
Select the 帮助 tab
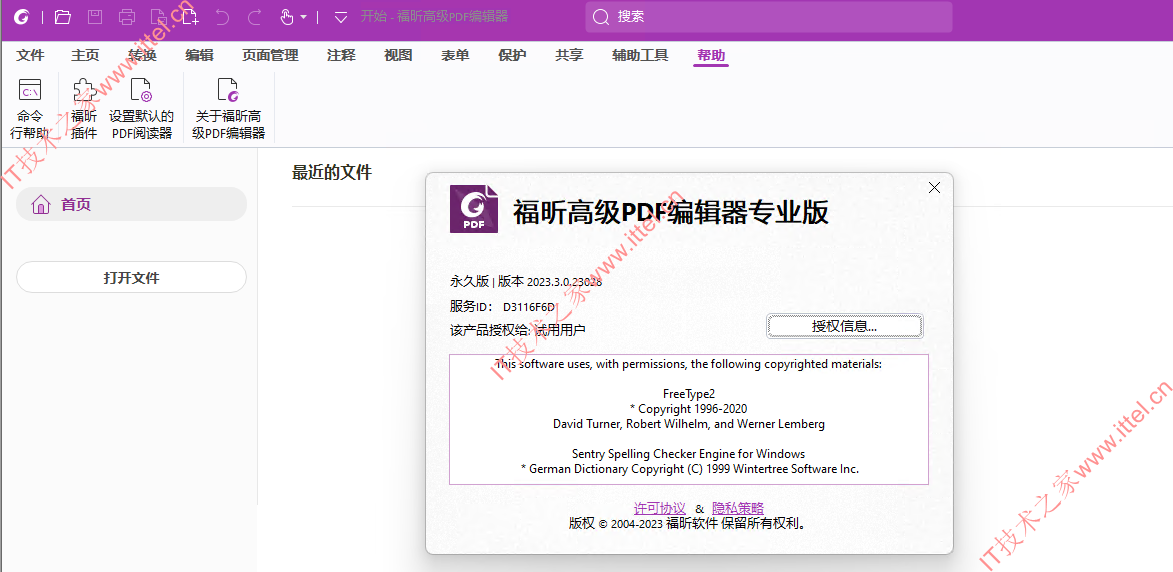pos(711,55)
